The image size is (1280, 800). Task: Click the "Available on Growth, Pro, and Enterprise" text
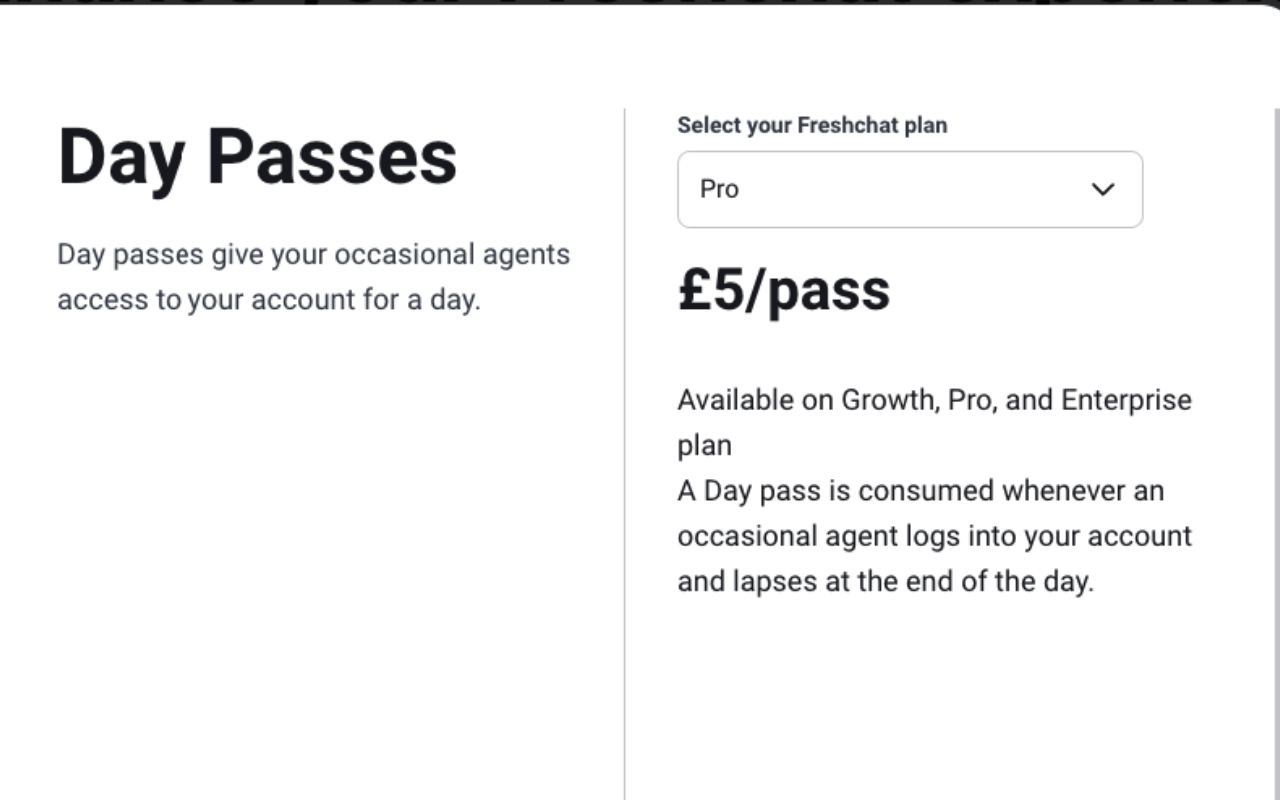(934, 400)
